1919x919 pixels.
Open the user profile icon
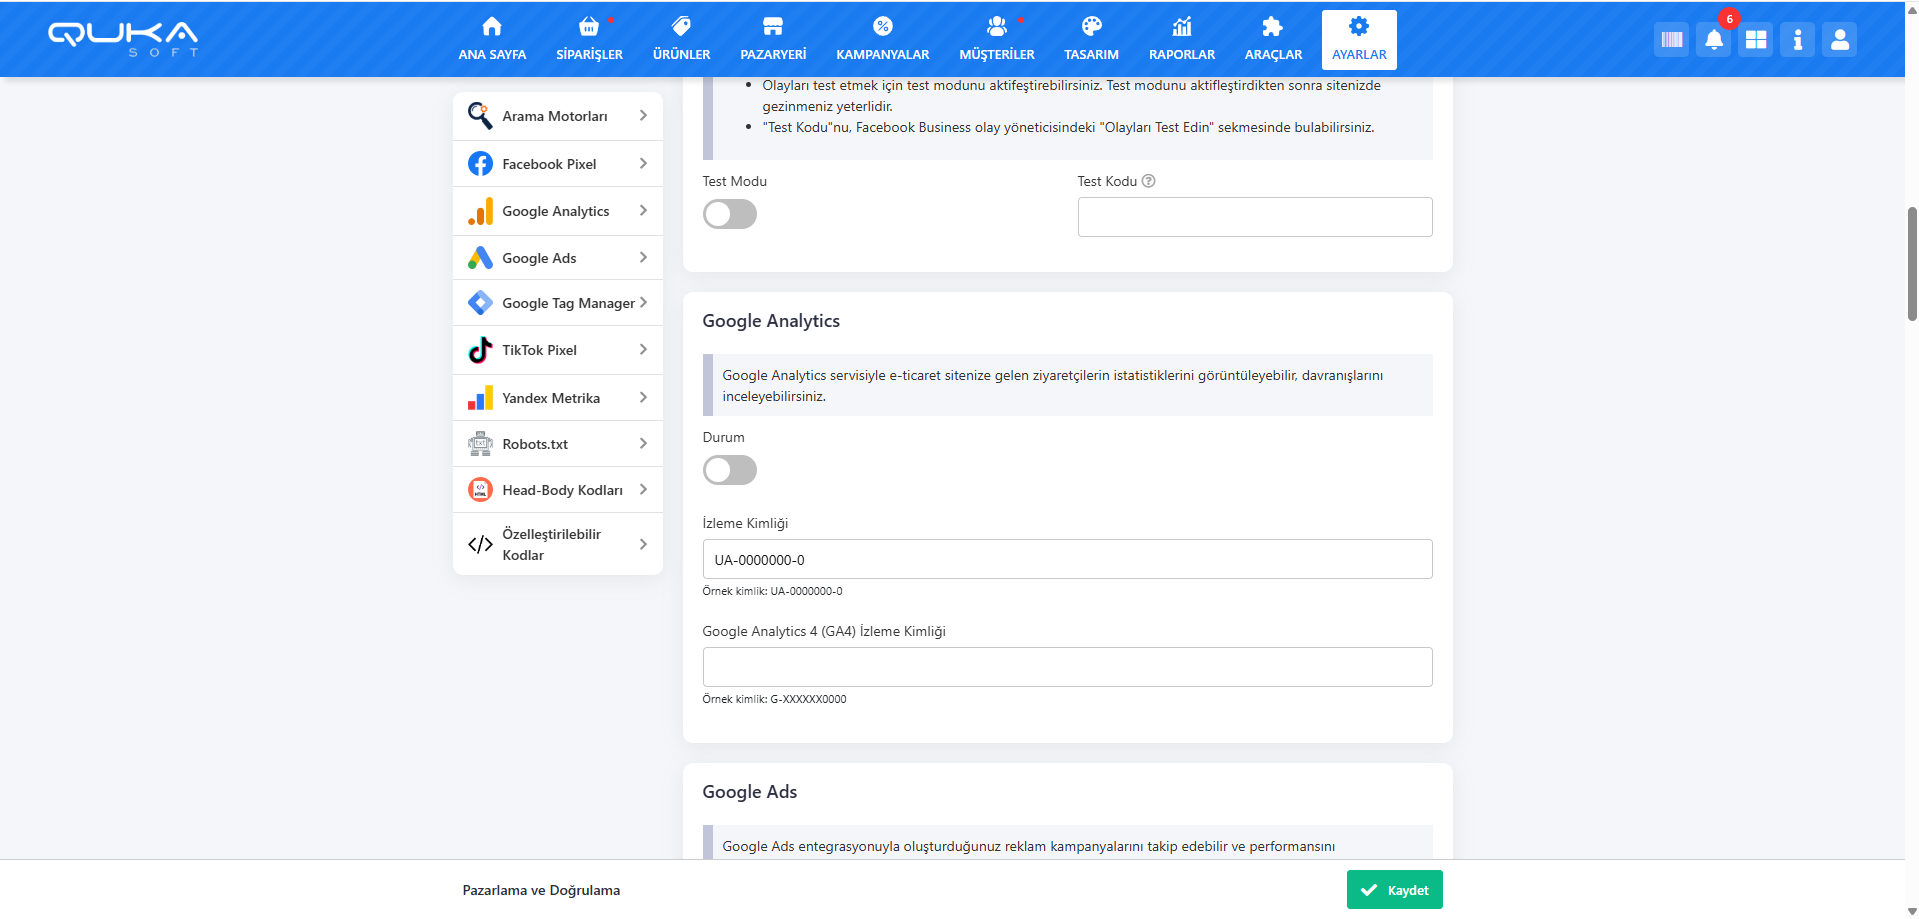[x=1839, y=40]
